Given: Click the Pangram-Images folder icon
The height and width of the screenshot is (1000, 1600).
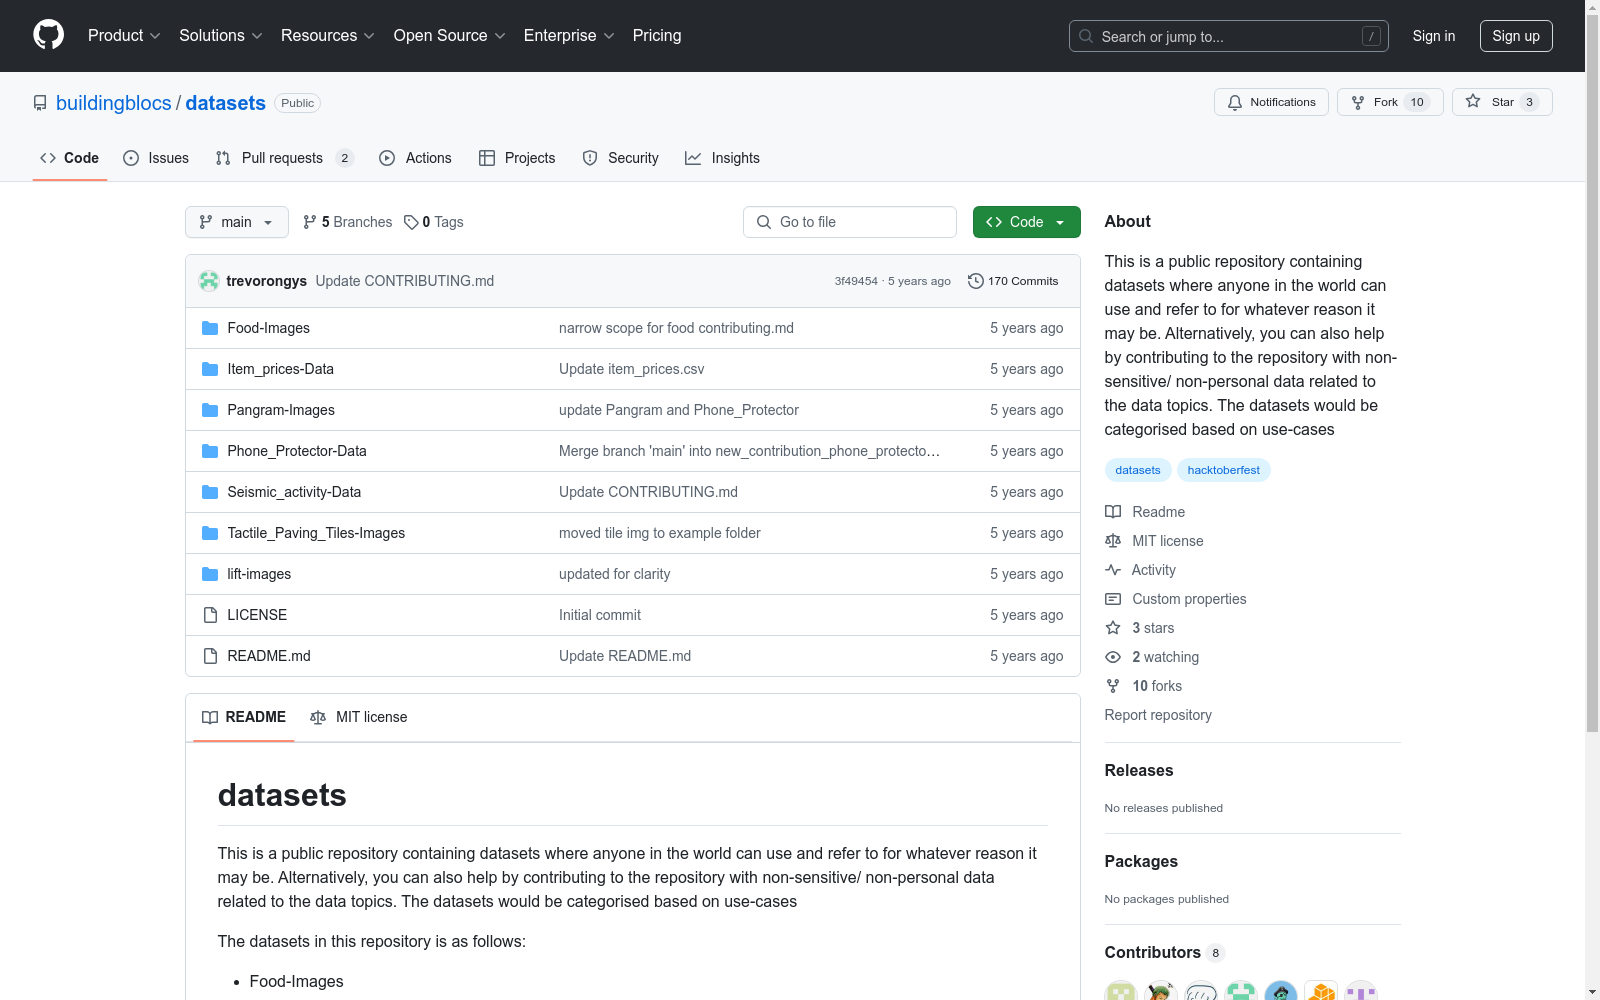Looking at the screenshot, I should pos(210,410).
